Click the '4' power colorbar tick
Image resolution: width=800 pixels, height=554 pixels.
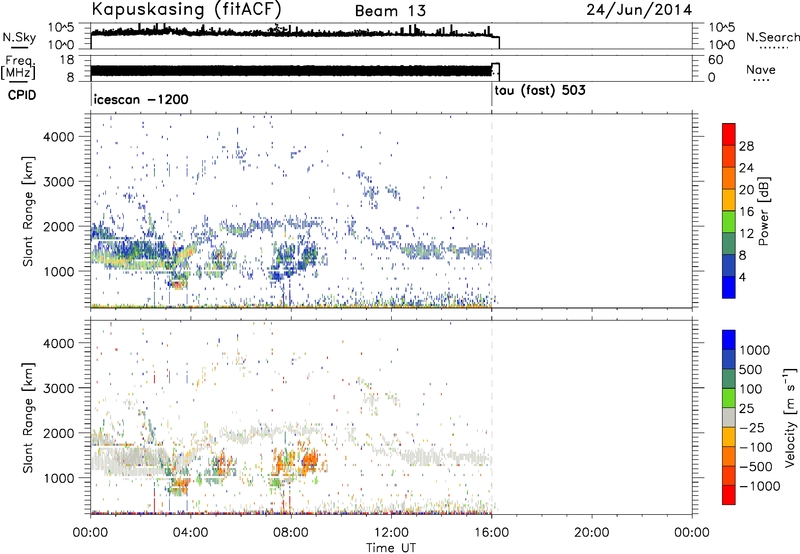click(742, 277)
